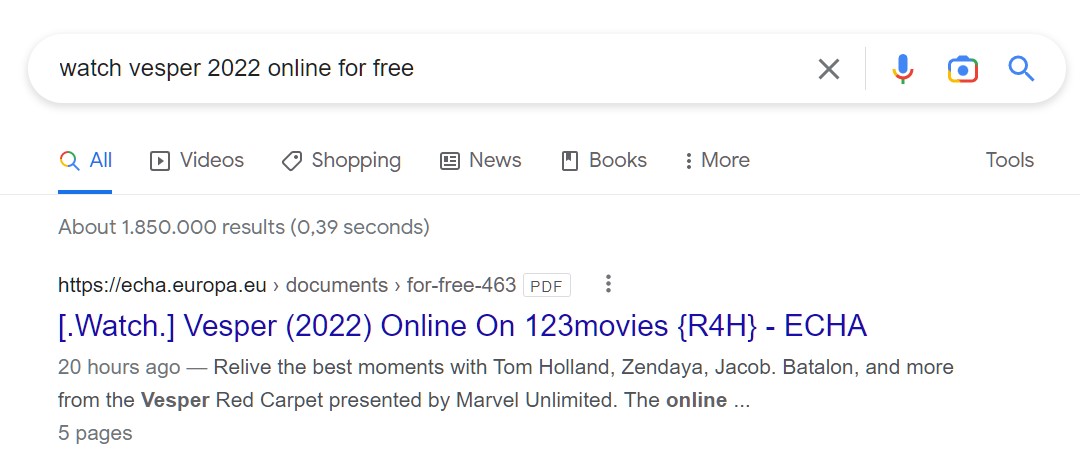The height and width of the screenshot is (470, 1080).
Task: Click the News newspaper icon
Action: click(450, 161)
